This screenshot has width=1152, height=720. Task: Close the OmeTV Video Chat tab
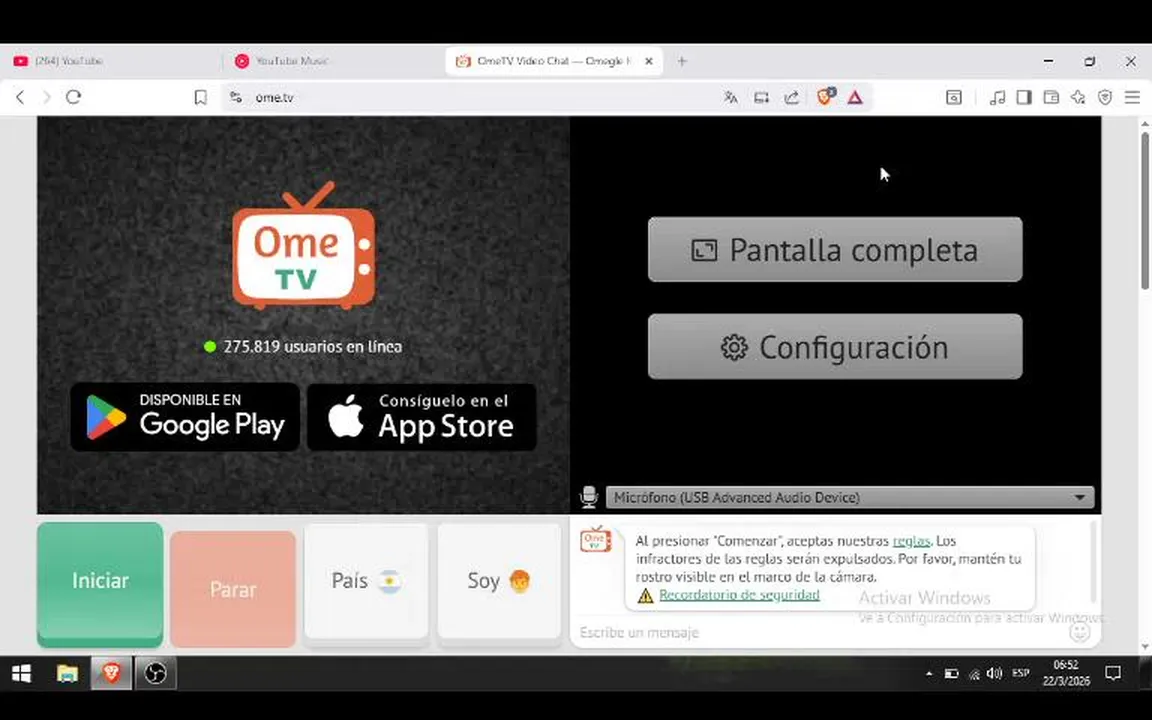[x=649, y=61]
